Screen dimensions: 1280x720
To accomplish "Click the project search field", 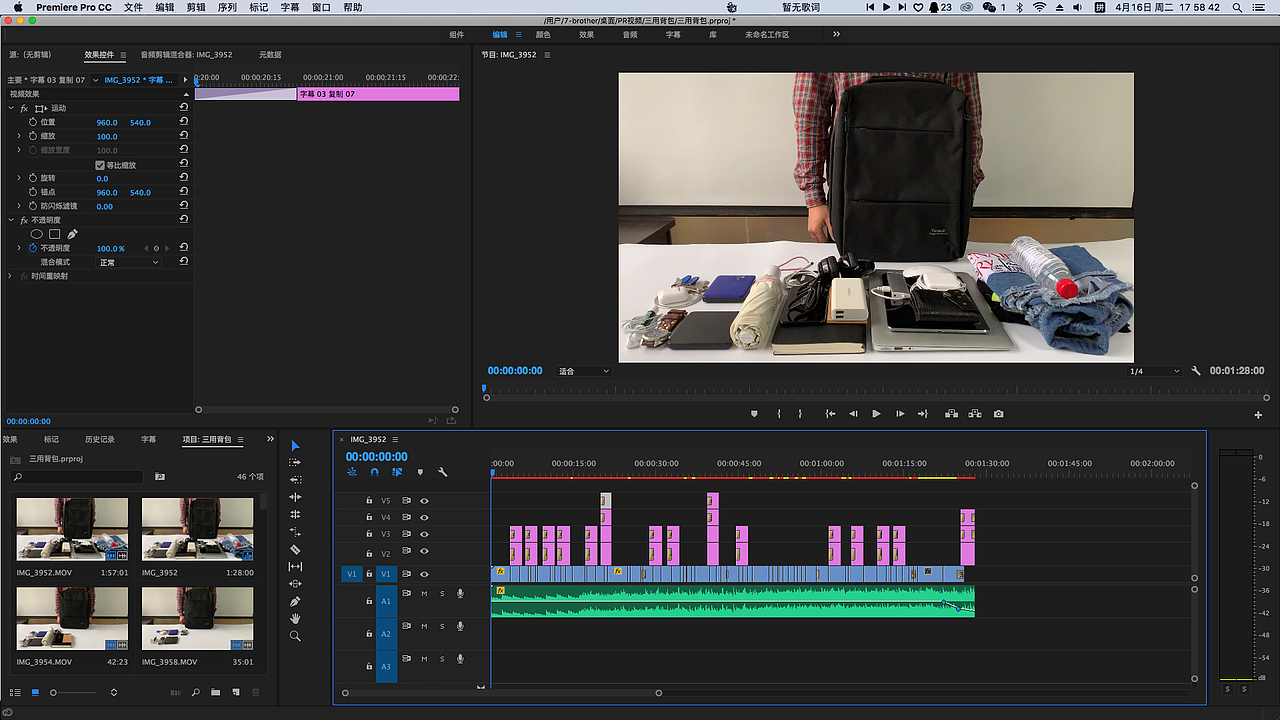I will click(x=77, y=477).
